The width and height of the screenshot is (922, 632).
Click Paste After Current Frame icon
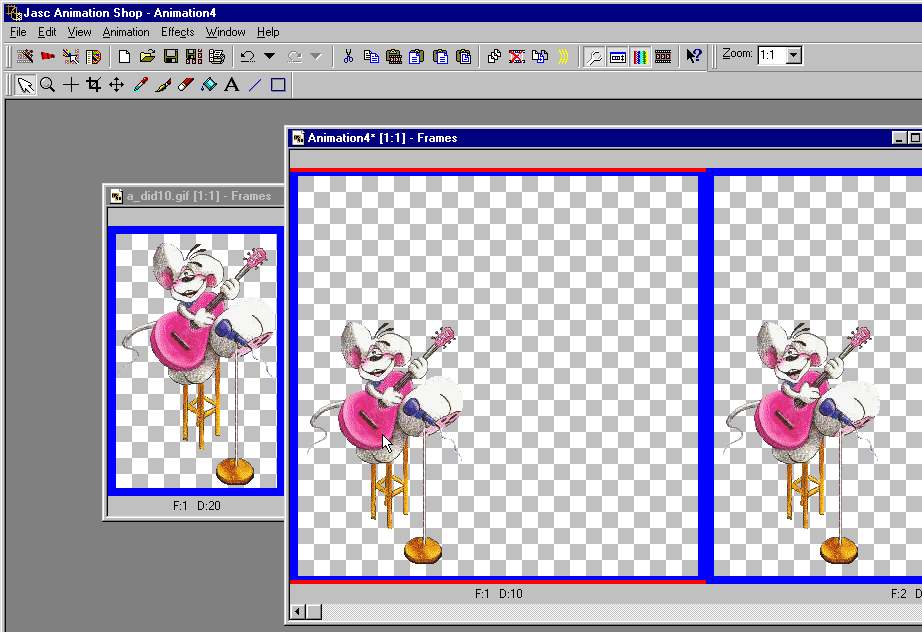coord(440,56)
